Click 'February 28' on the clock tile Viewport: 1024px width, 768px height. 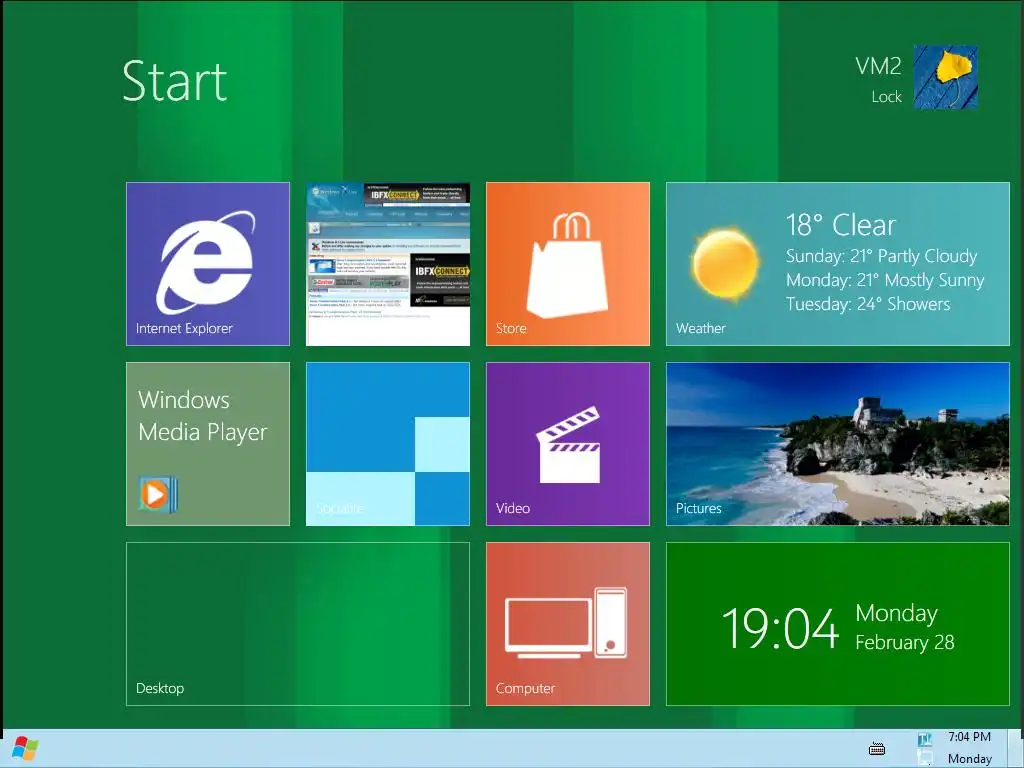pyautogui.click(x=905, y=643)
